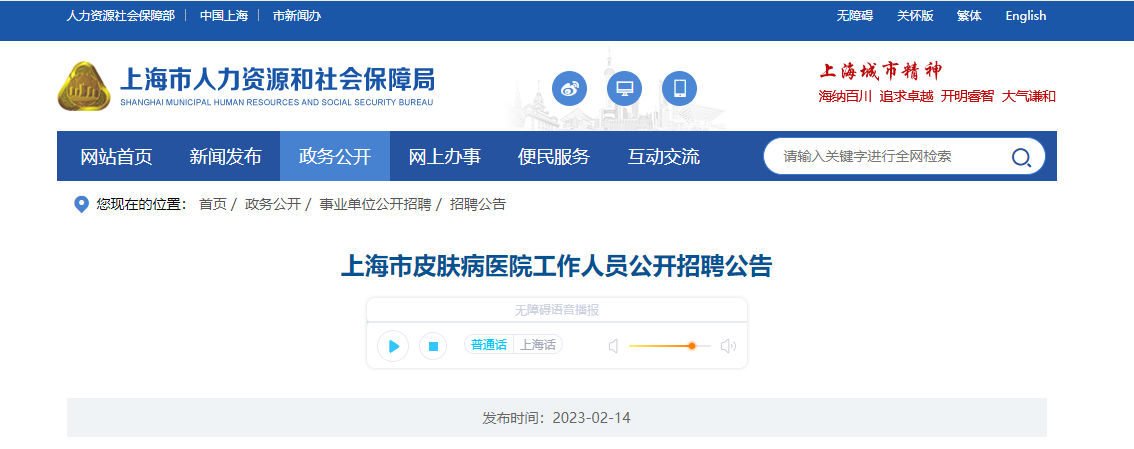Viewport: 1134px width, 449px height.
Task: Open the Weibo icon link
Action: pyautogui.click(x=569, y=88)
